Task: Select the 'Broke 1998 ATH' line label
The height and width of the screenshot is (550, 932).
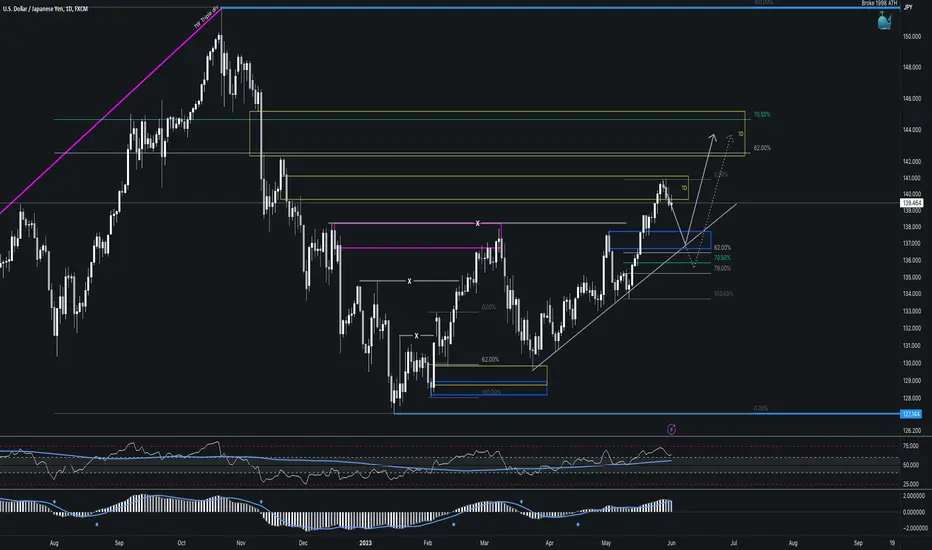Action: [x=879, y=4]
